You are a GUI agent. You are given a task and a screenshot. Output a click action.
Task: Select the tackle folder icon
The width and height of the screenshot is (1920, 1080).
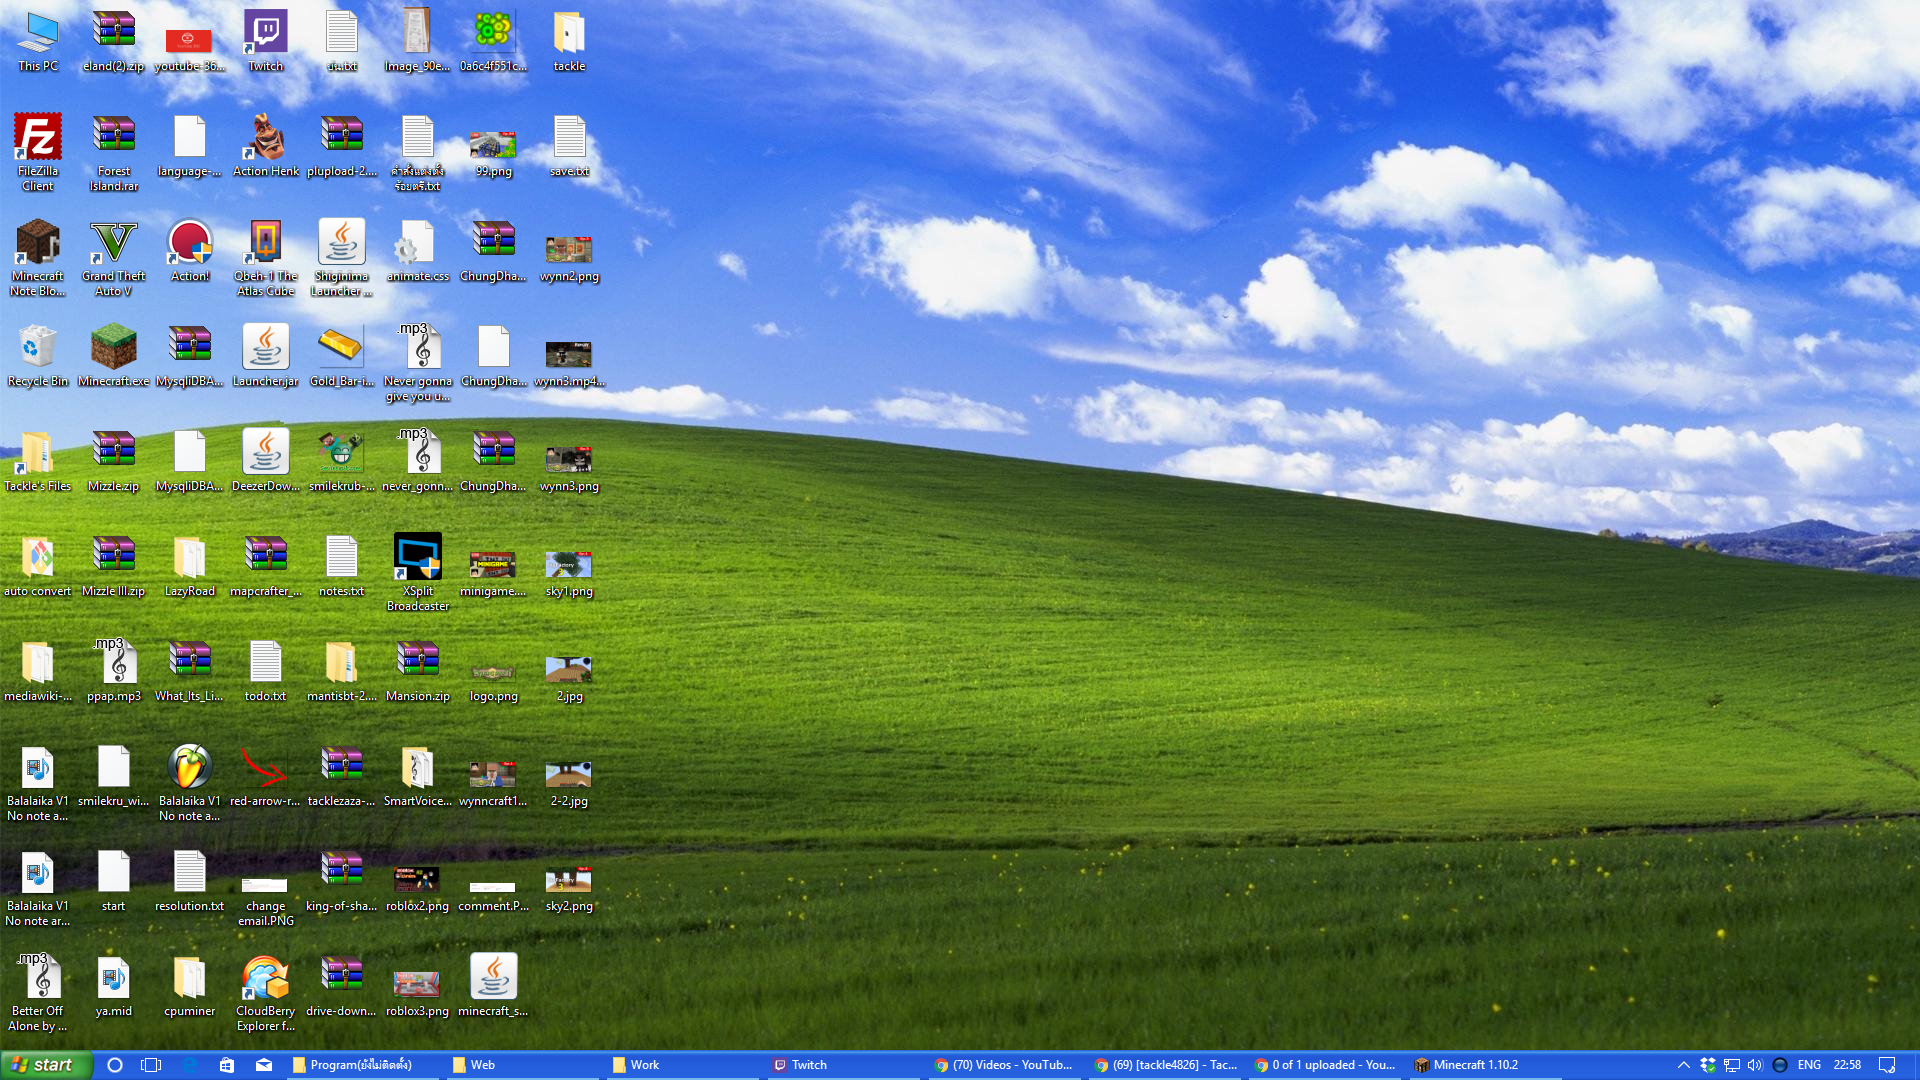pos(570,42)
